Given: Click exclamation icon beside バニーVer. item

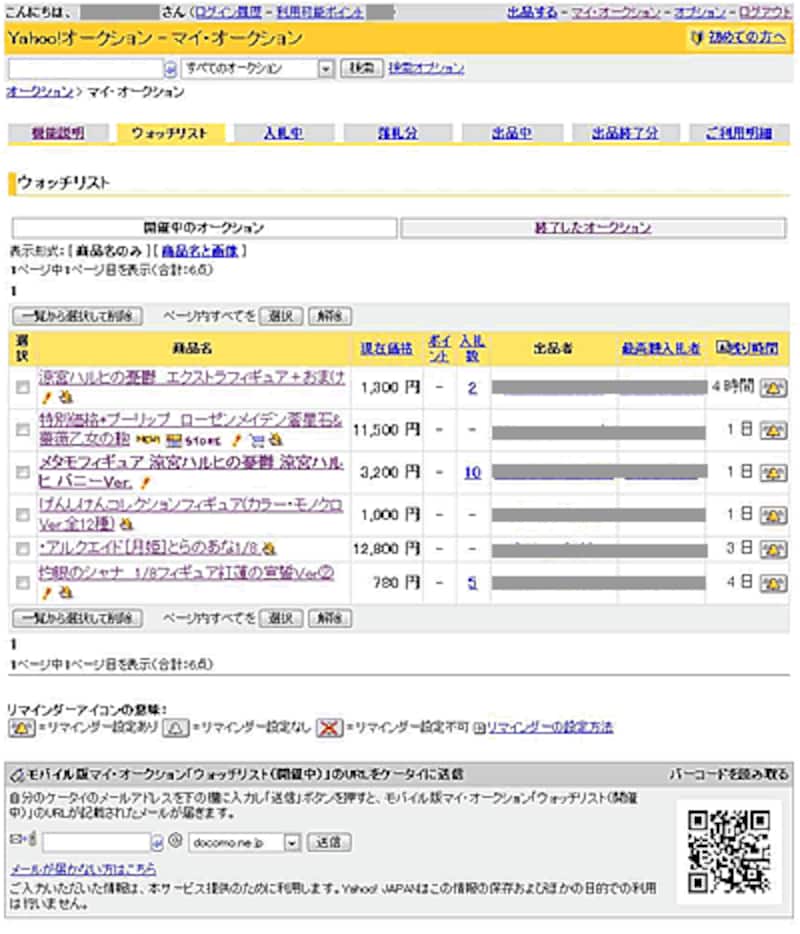Looking at the screenshot, I should click(145, 482).
